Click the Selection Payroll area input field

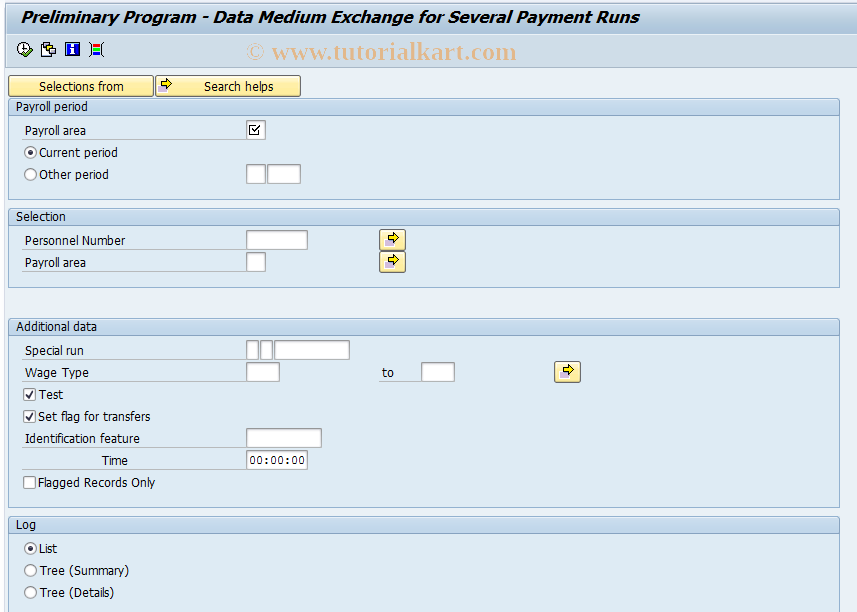click(x=256, y=262)
